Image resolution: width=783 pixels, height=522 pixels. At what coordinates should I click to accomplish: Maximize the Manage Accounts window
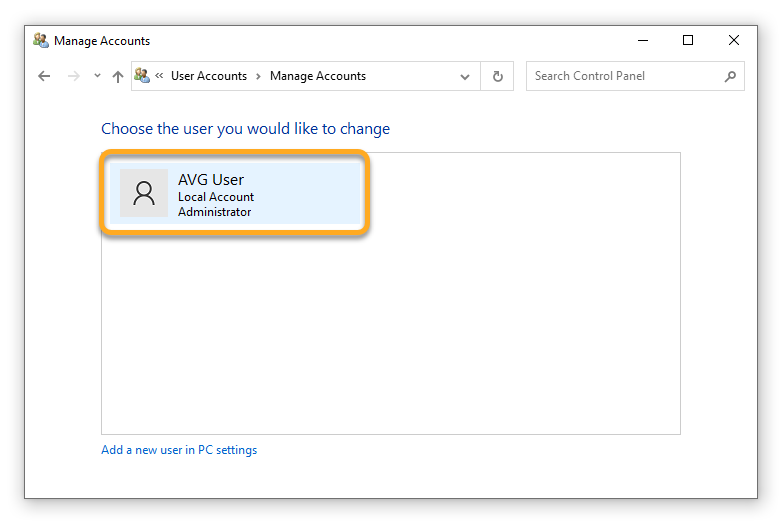(x=688, y=41)
